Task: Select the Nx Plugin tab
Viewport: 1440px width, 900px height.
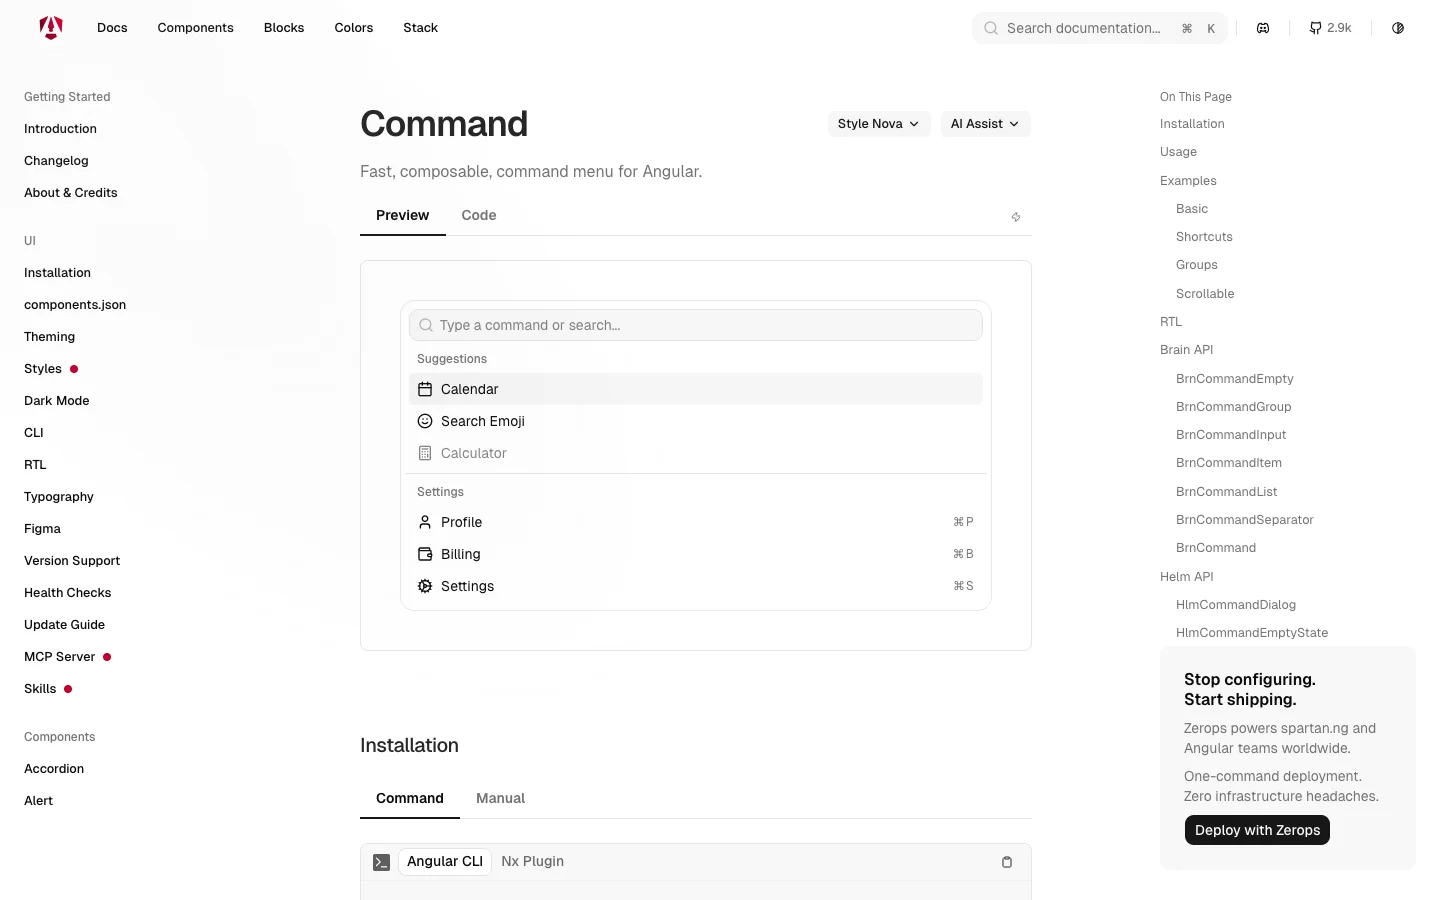Action: pos(533,861)
